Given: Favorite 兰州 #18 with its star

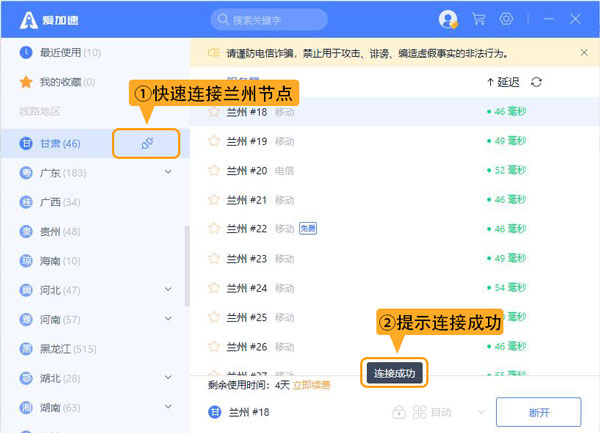Looking at the screenshot, I should (x=214, y=112).
